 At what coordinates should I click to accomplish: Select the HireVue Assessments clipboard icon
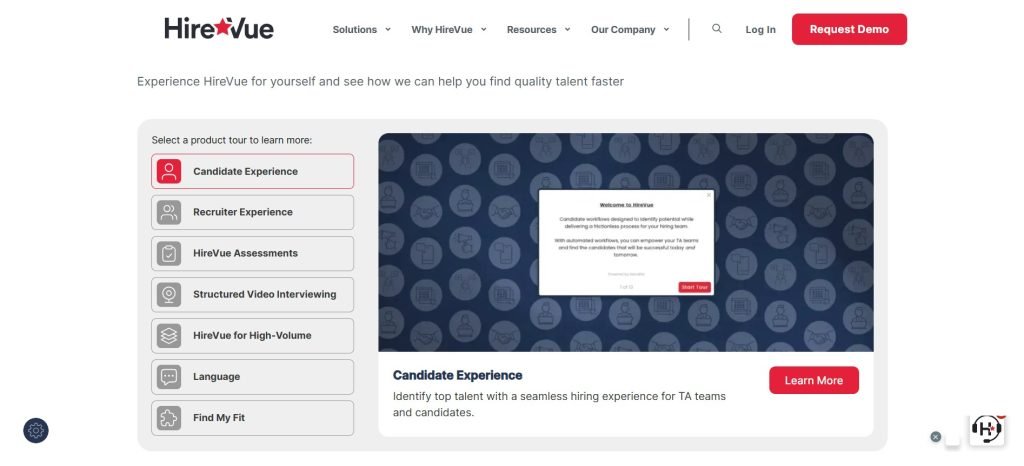[x=169, y=254]
